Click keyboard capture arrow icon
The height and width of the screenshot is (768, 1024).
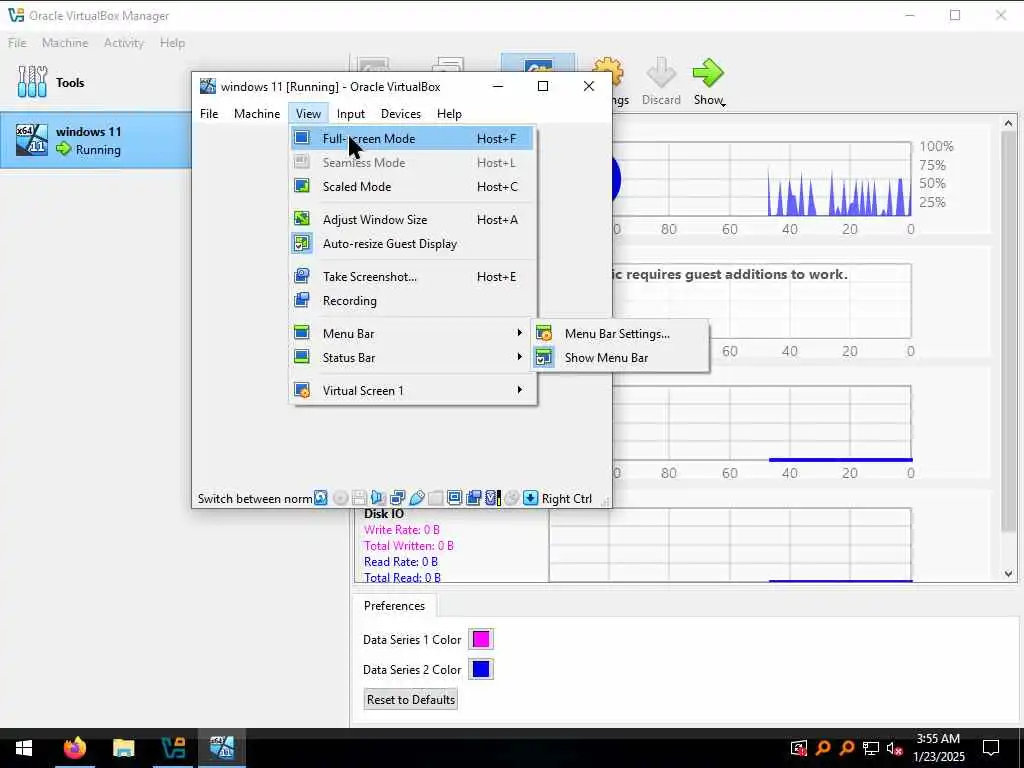click(x=530, y=498)
